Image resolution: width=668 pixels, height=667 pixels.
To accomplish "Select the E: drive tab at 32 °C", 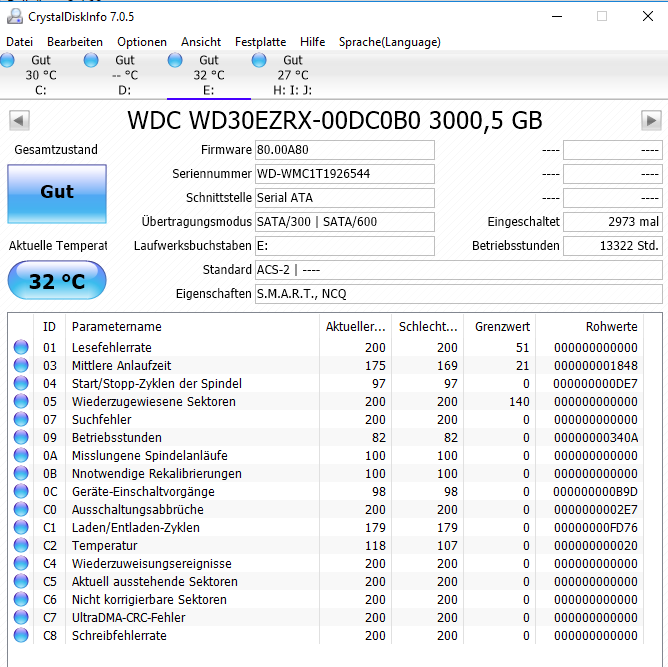I will (x=209, y=75).
